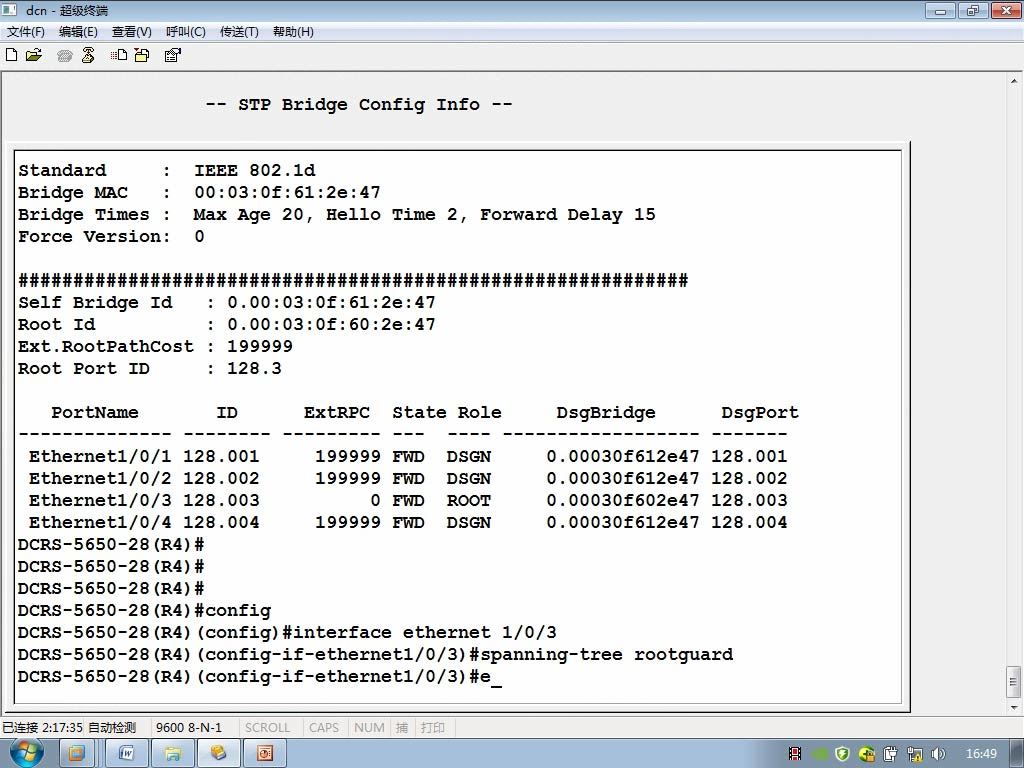Click the 'STP Bridge Config Info' heading
The width and height of the screenshot is (1024, 768).
pyautogui.click(x=359, y=104)
